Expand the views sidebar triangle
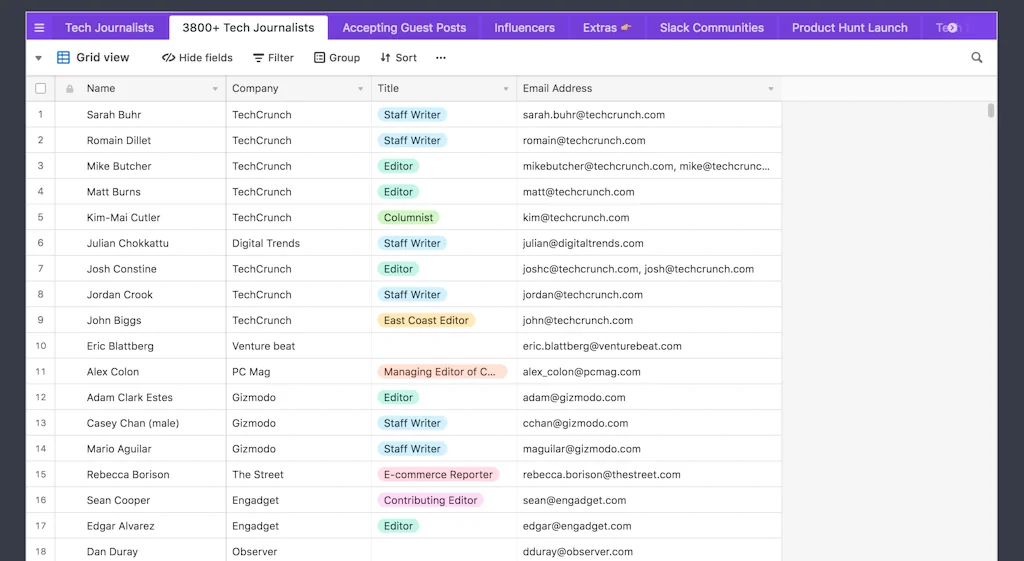Viewport: 1024px width, 561px height. (x=39, y=58)
